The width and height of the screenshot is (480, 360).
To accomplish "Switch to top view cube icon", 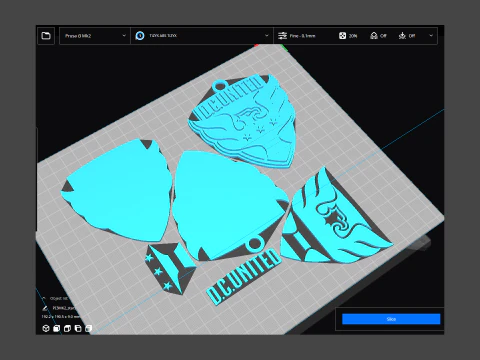I will coord(67,329).
